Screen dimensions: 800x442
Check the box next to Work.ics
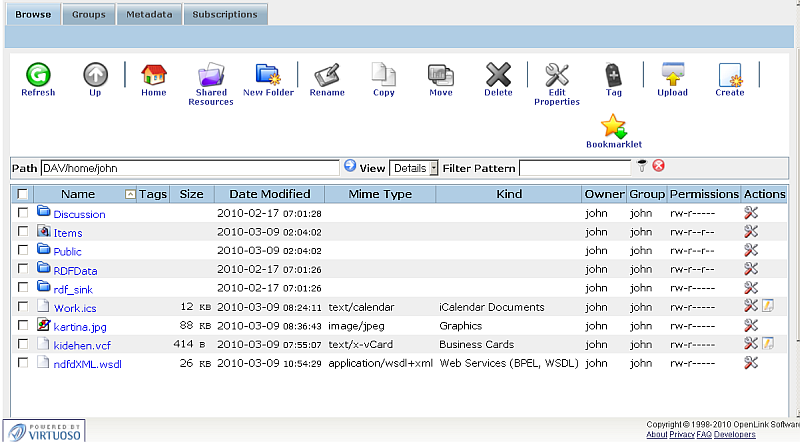[23, 306]
